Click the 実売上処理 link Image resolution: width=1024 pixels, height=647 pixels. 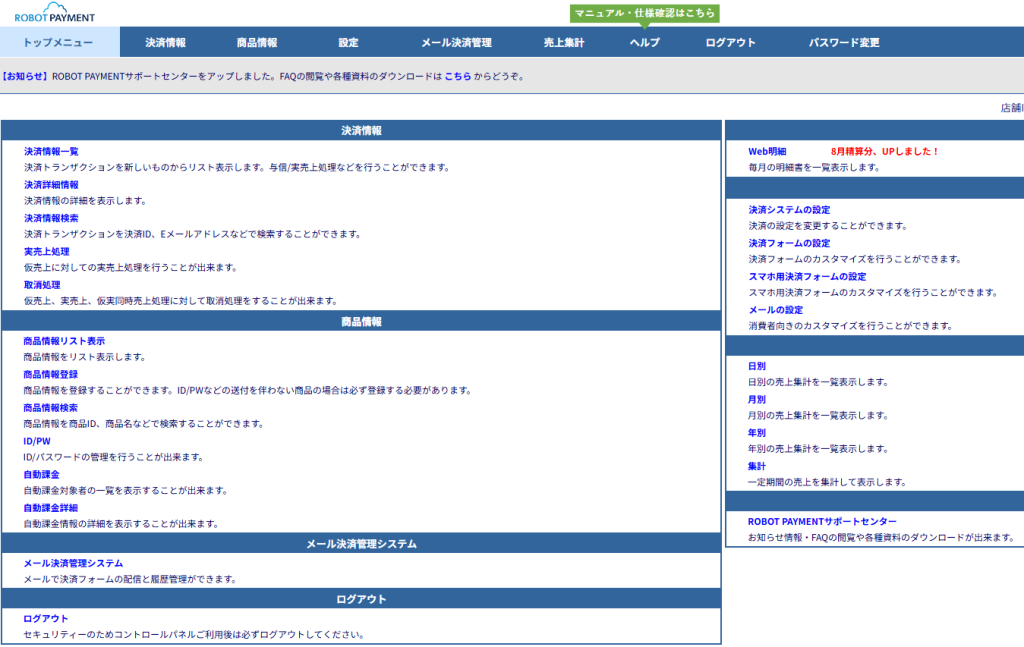click(x=46, y=251)
